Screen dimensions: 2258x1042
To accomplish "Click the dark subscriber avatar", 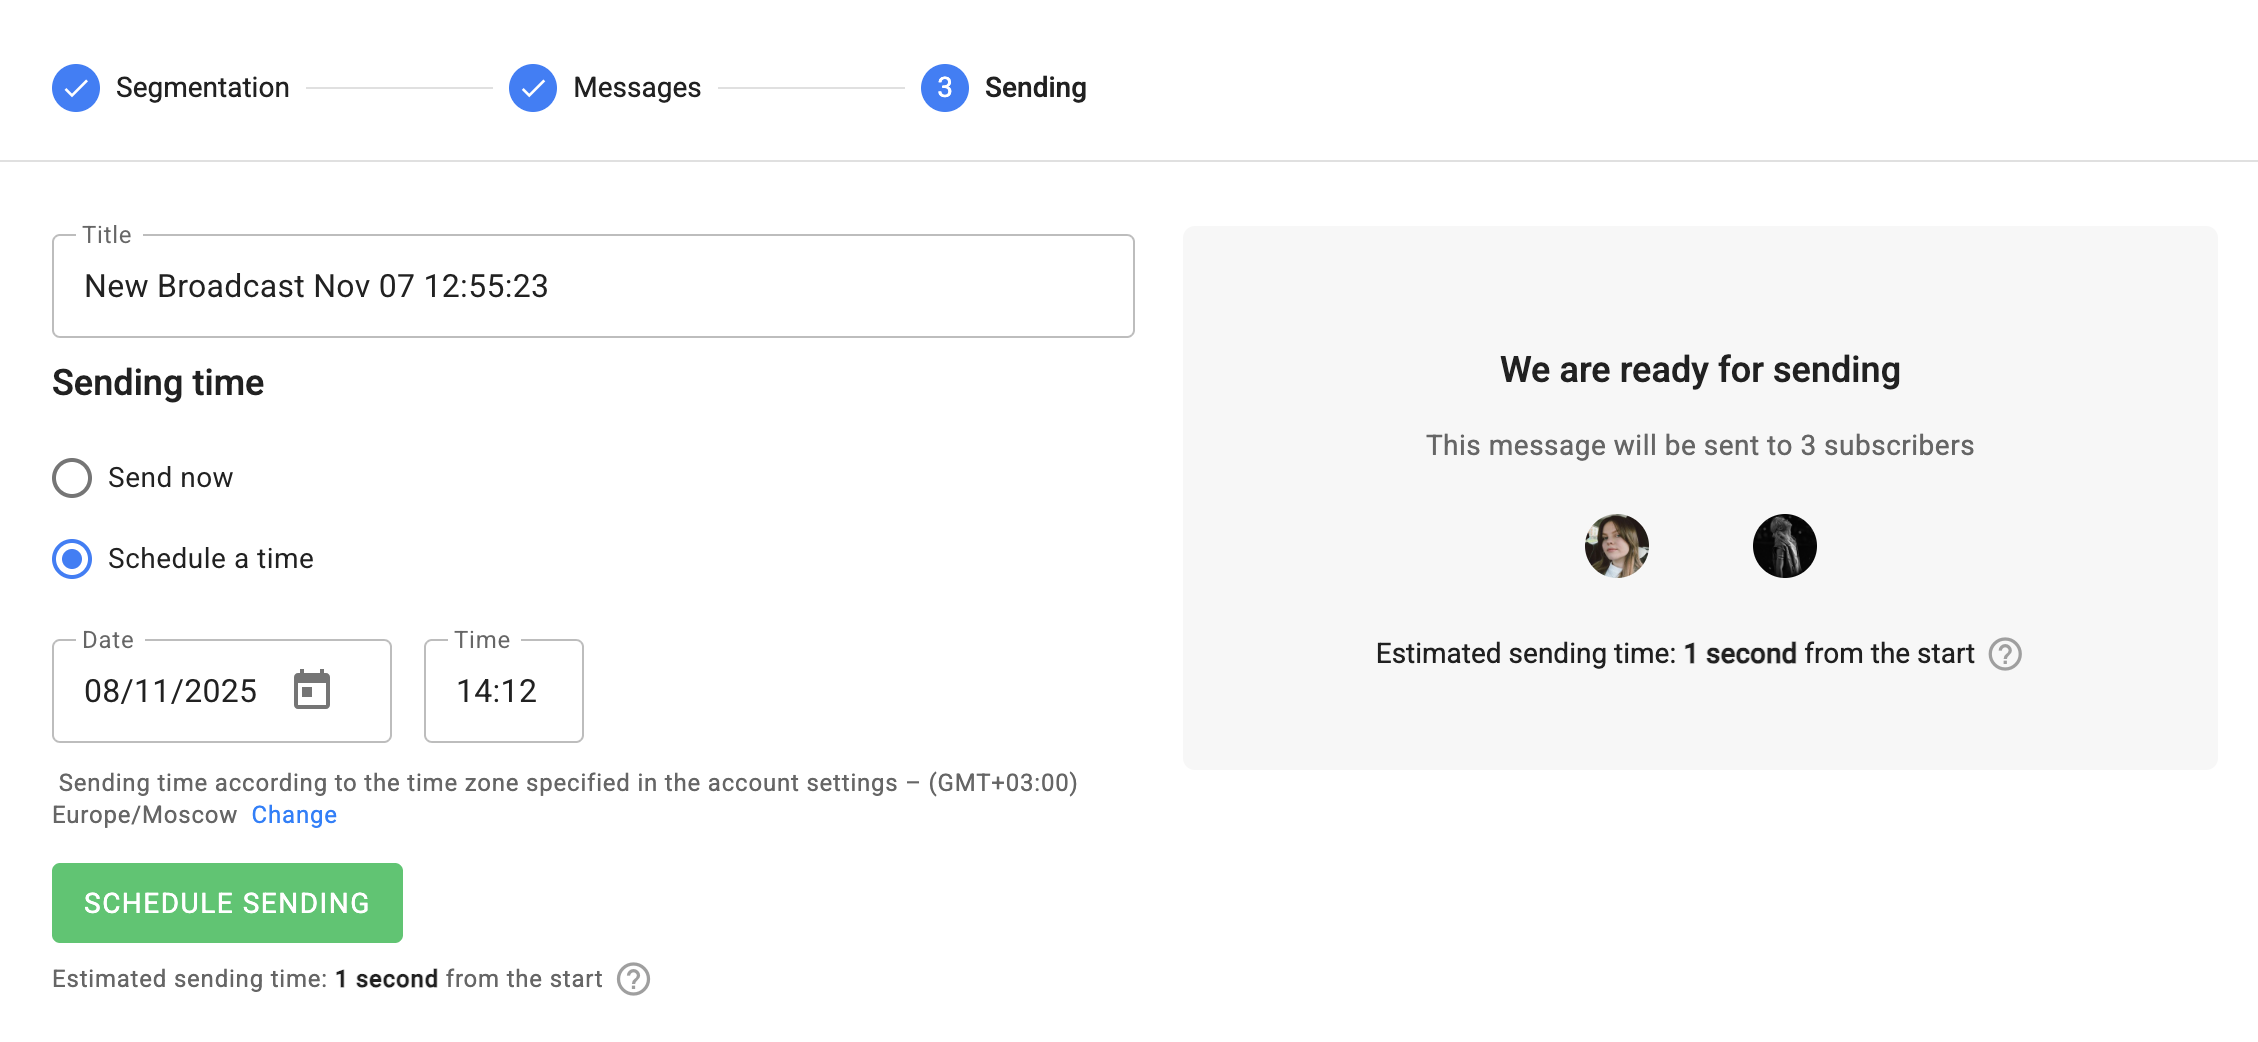I will (1784, 546).
